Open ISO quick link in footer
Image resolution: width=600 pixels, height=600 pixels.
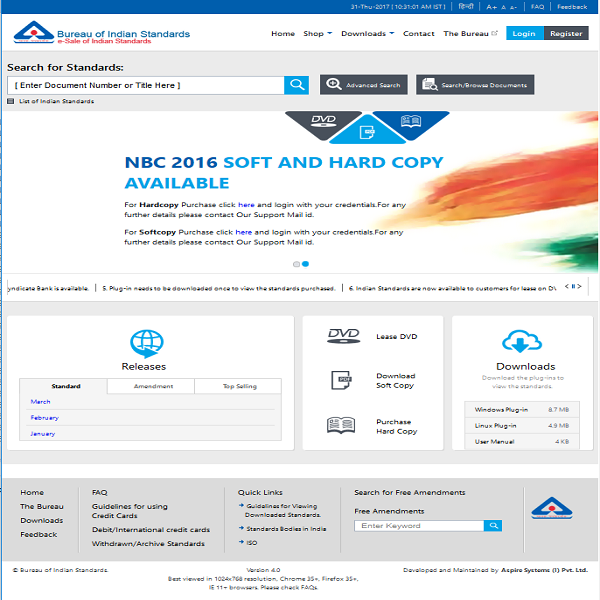pyautogui.click(x=251, y=543)
